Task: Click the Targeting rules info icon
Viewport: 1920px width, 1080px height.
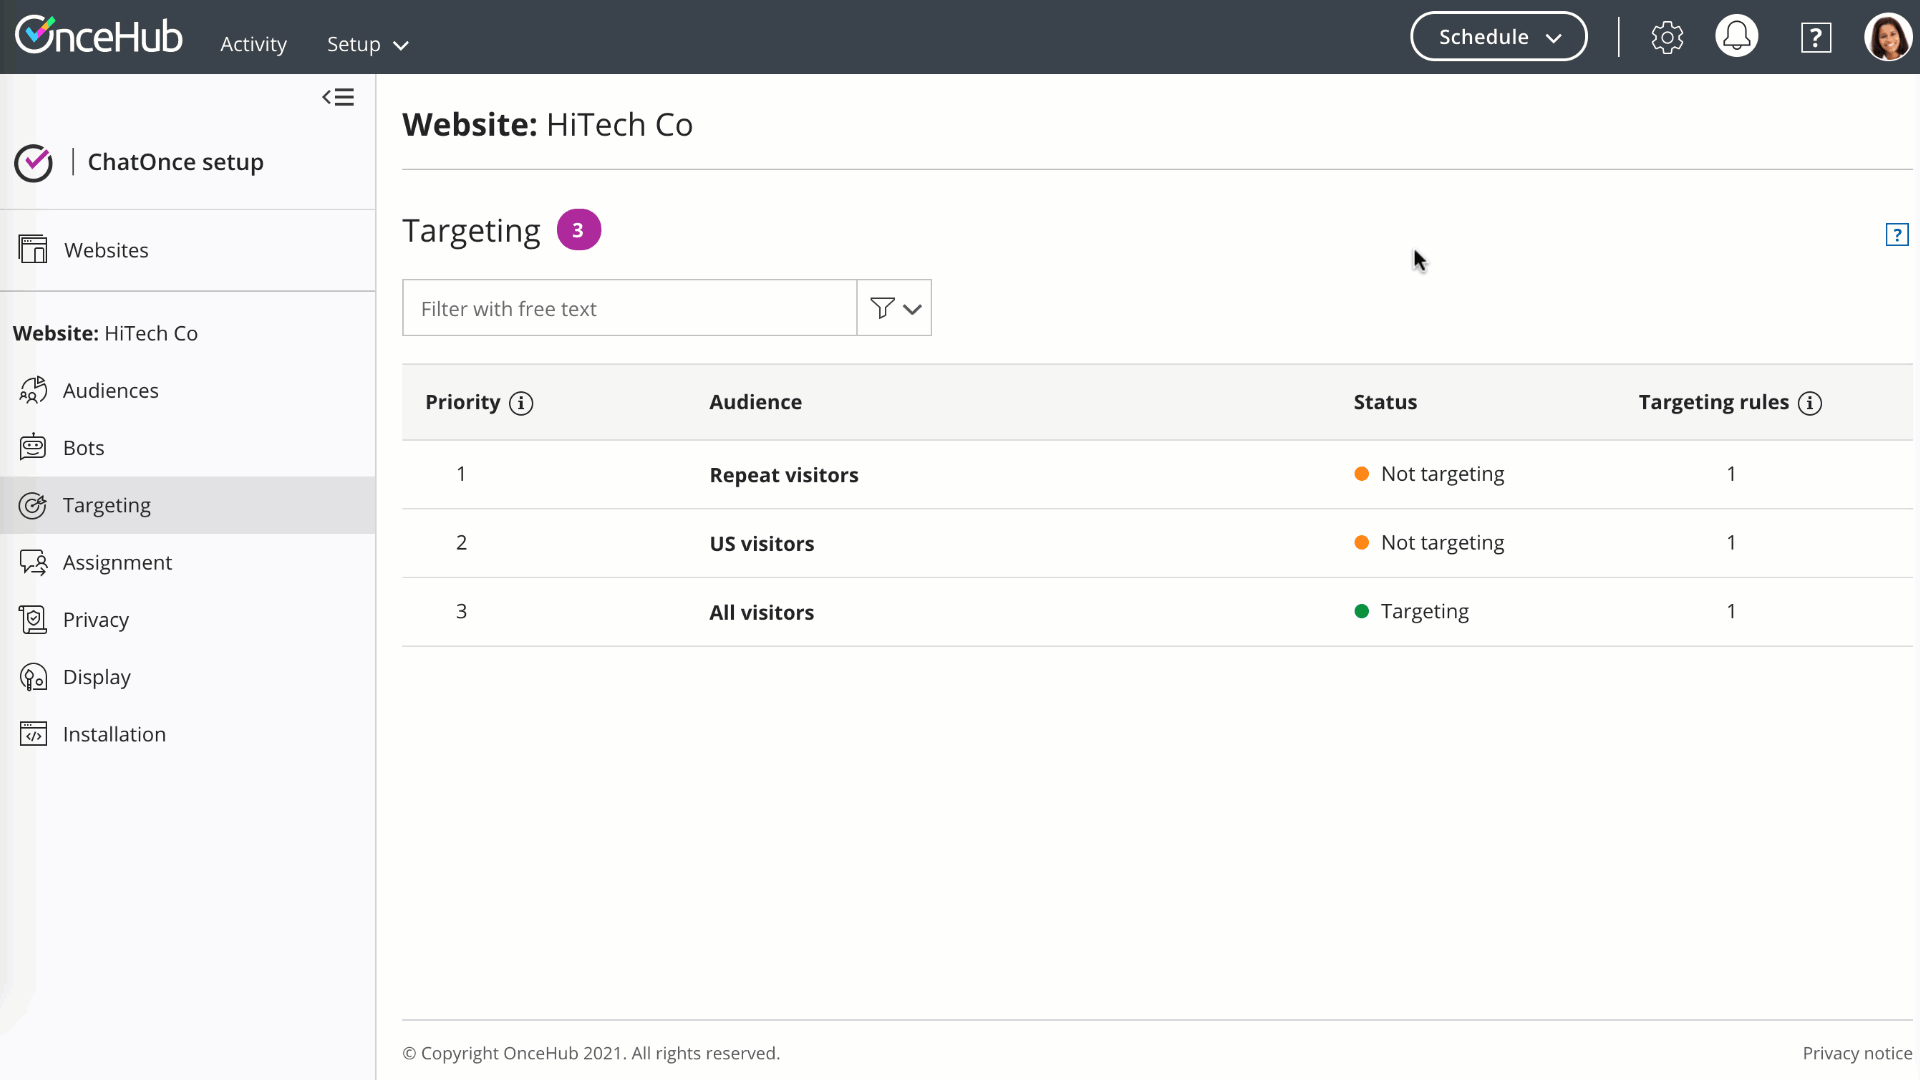Action: 1810,403
